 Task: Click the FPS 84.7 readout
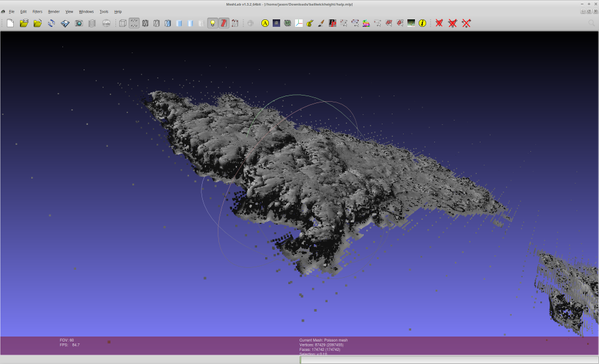70,345
